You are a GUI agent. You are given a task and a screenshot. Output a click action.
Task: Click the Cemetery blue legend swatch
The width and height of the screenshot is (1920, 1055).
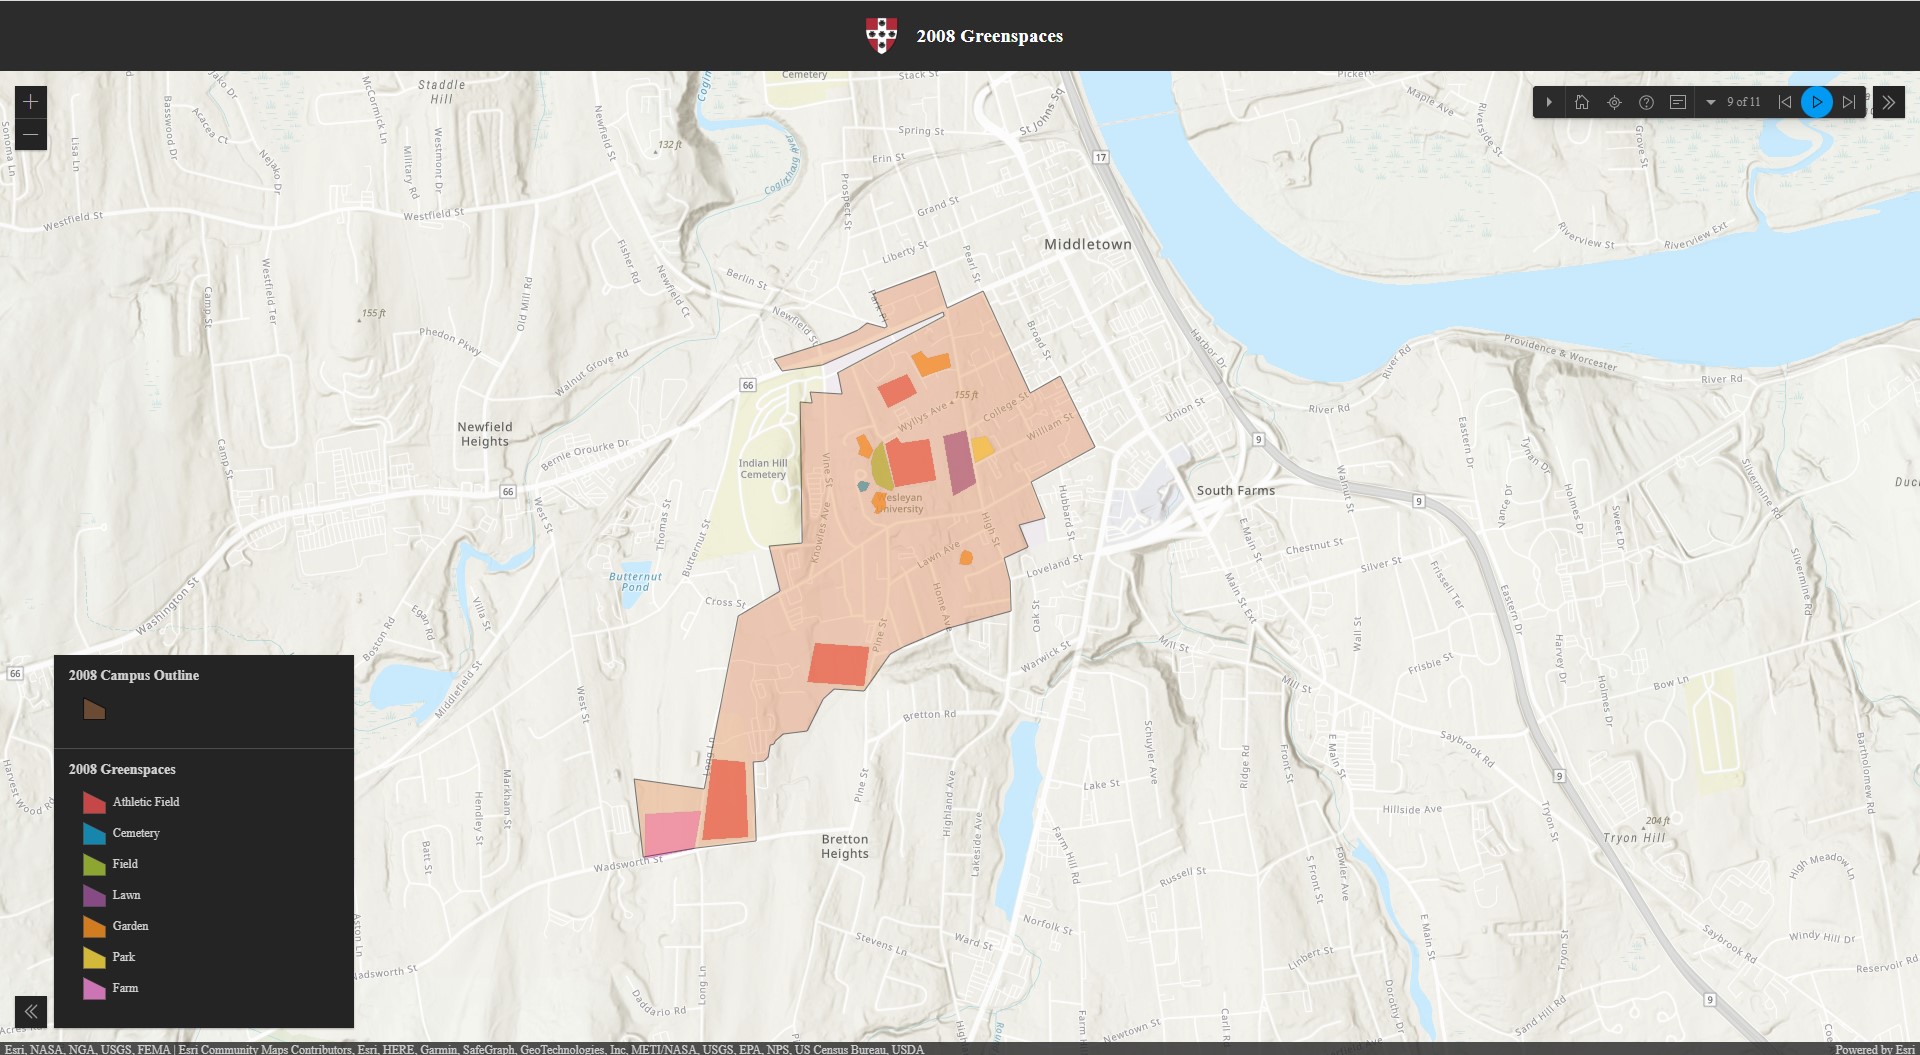pyautogui.click(x=94, y=833)
